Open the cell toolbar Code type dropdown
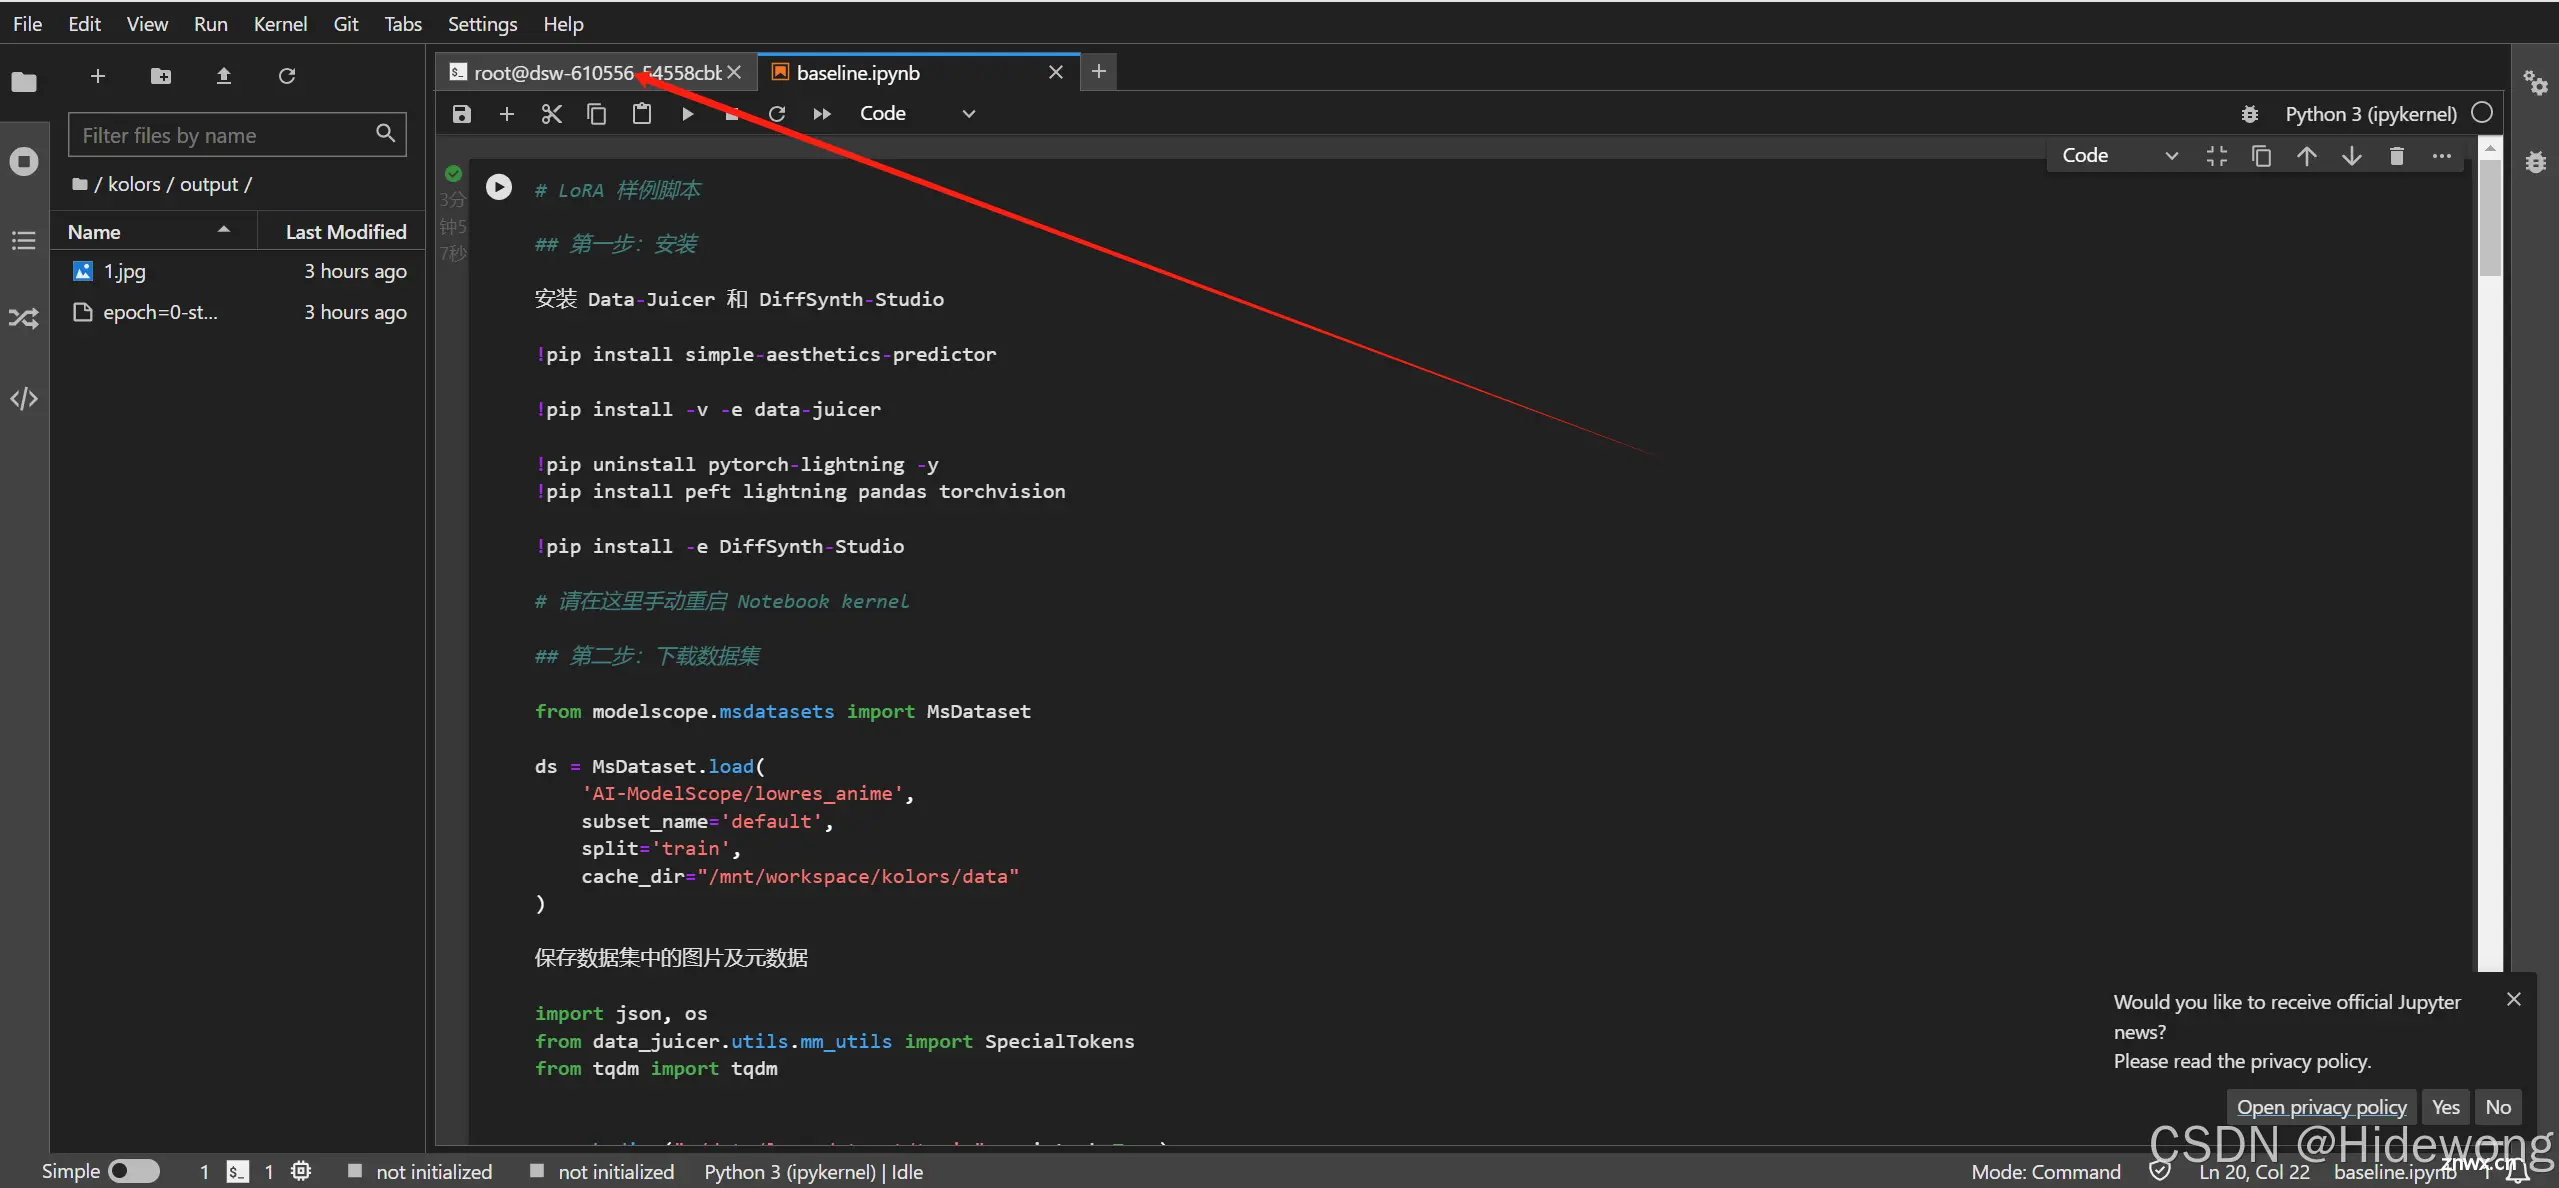 pyautogui.click(x=2119, y=156)
